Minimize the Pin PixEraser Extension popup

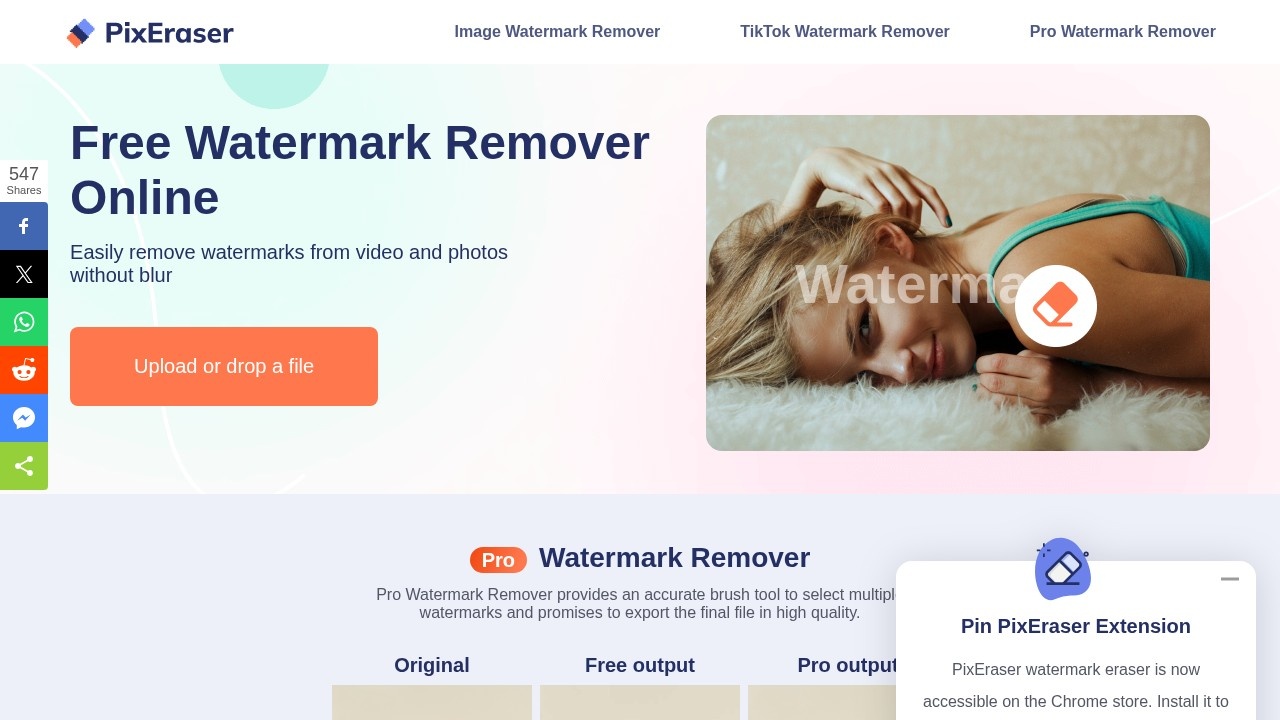(x=1230, y=579)
